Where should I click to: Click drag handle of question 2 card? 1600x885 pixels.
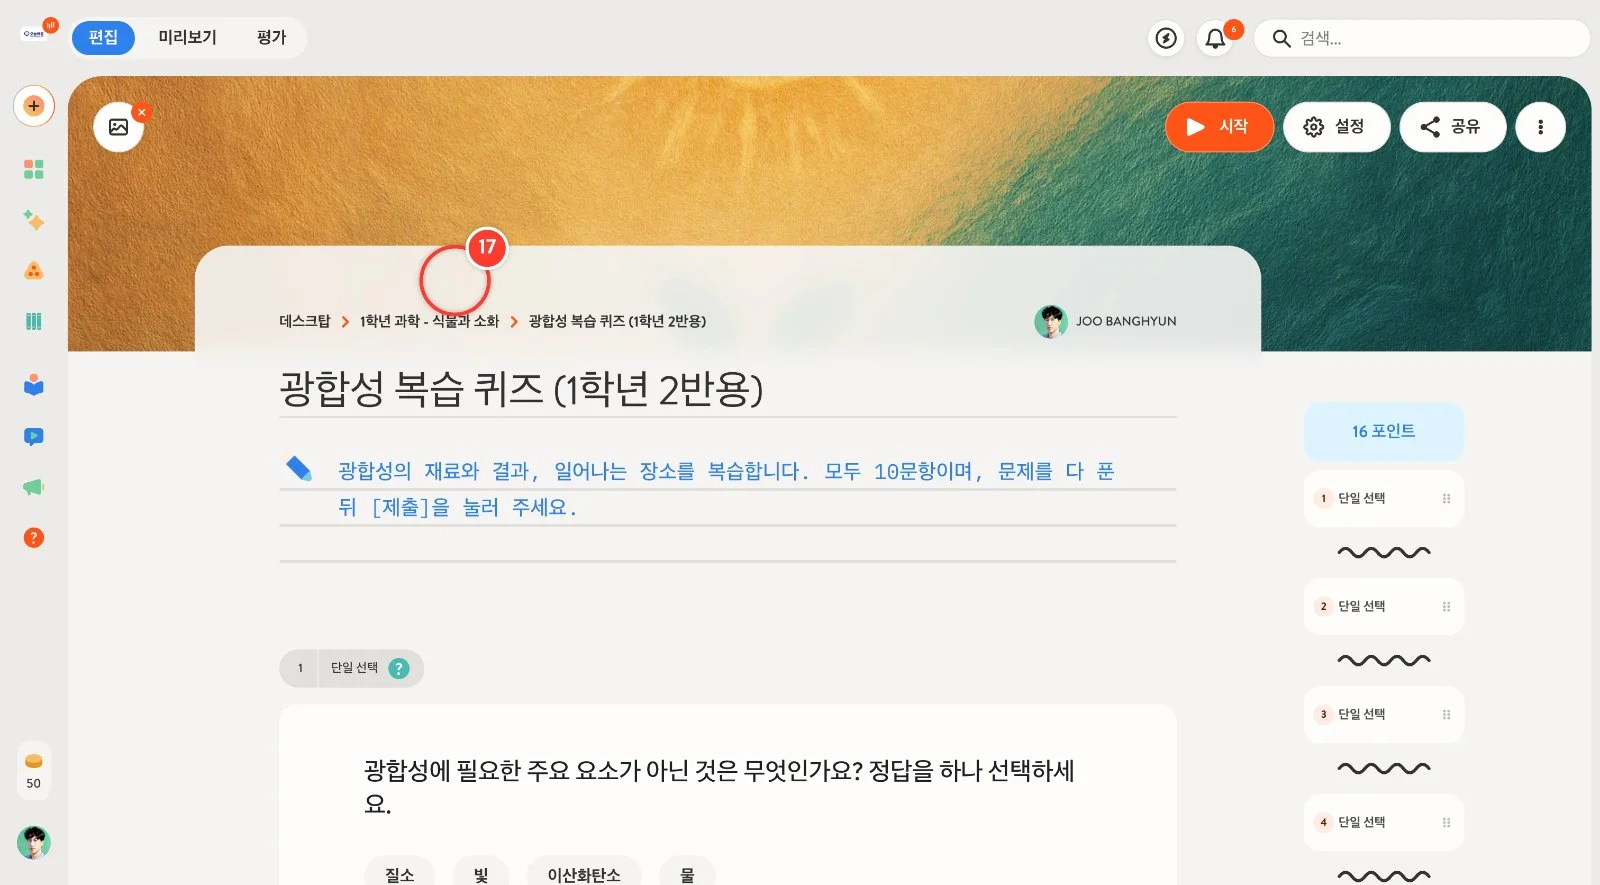tap(1446, 606)
